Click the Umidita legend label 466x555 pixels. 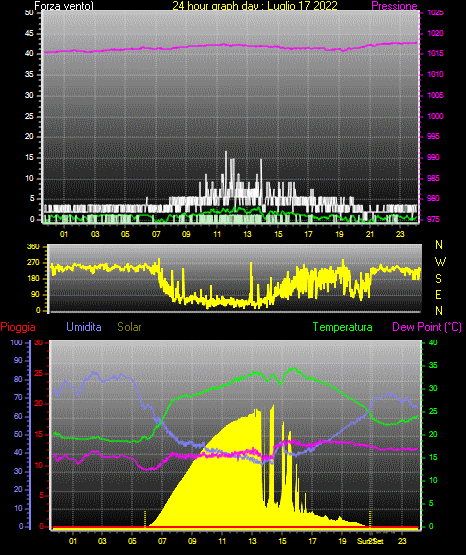(x=84, y=327)
